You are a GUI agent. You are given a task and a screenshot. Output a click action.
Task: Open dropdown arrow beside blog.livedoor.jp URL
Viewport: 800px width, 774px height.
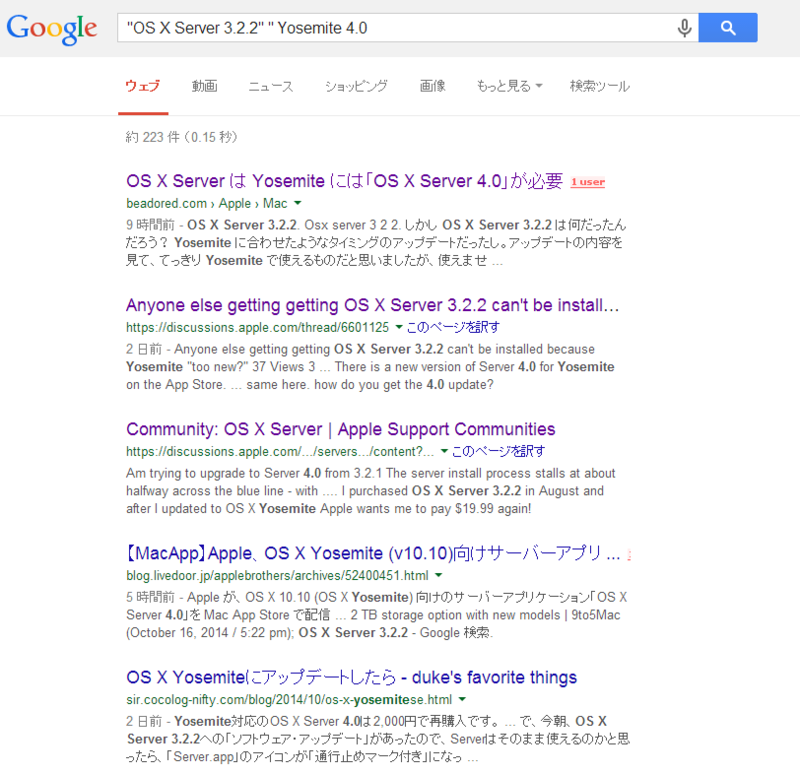(x=438, y=575)
